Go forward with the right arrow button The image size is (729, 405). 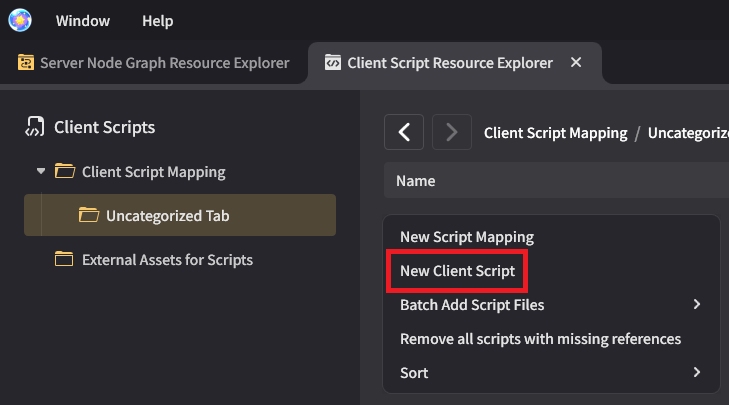click(451, 132)
